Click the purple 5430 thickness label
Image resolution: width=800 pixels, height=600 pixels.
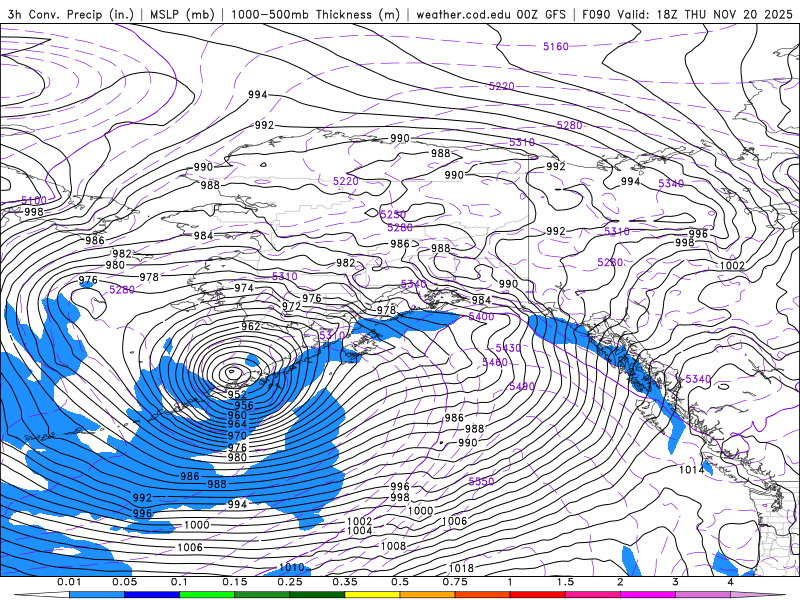(508, 348)
